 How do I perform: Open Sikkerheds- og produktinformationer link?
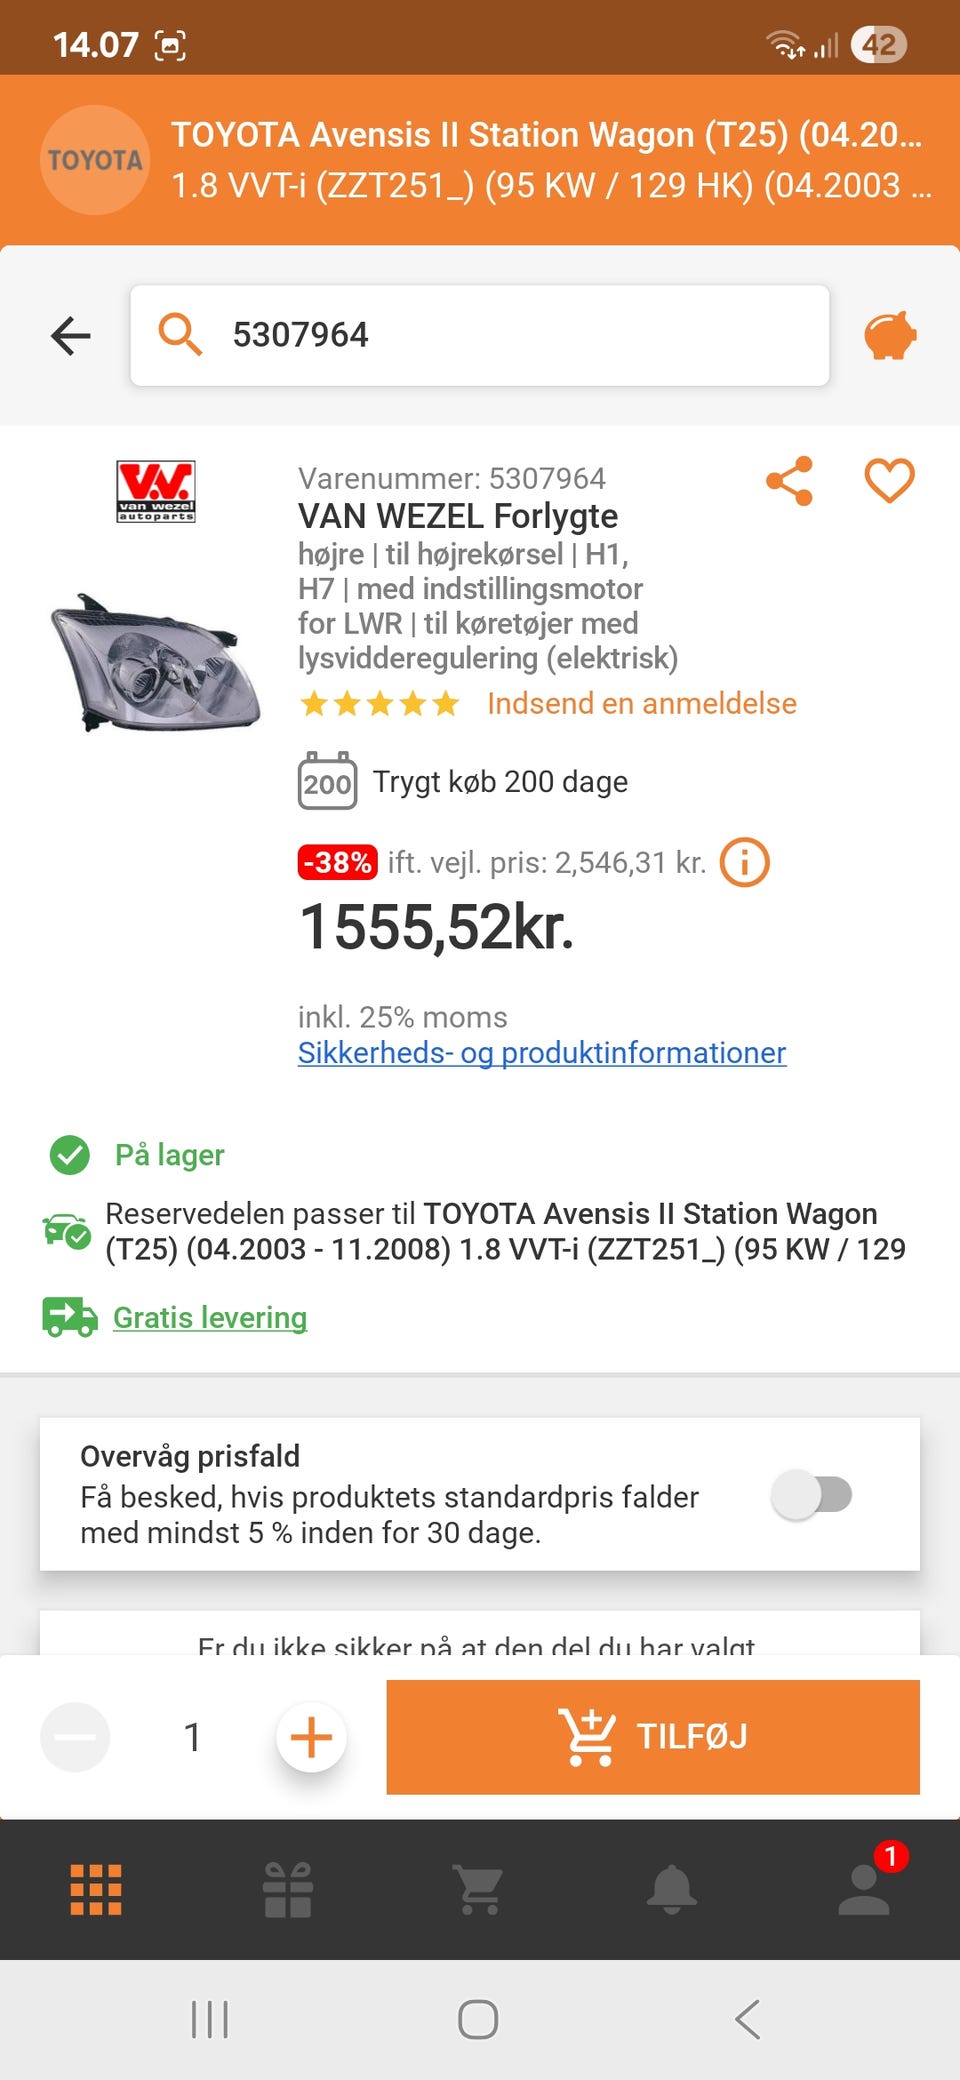point(542,1053)
